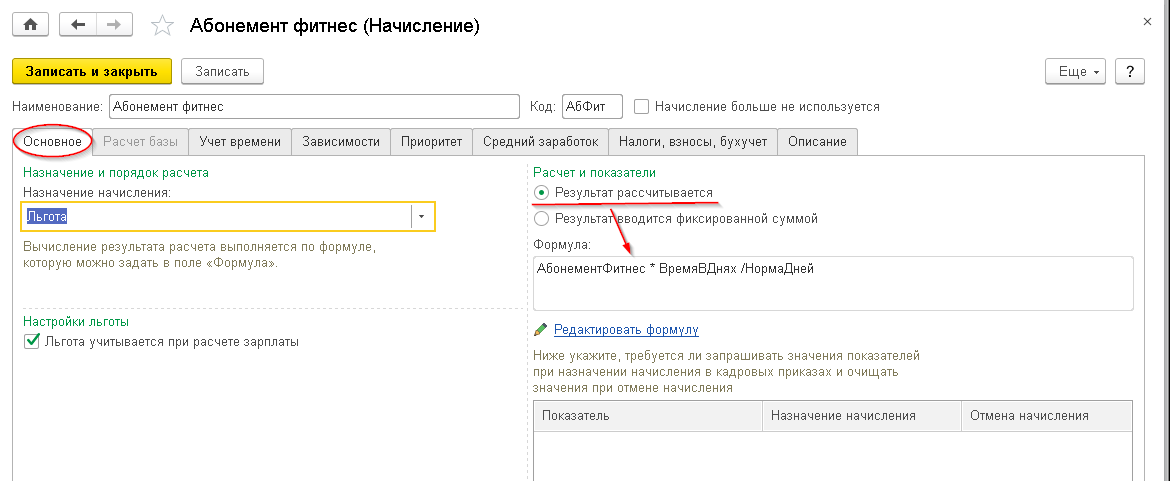Viewport: 1170px width, 481px height.
Task: Close the form with the X icon
Action: tap(1148, 23)
